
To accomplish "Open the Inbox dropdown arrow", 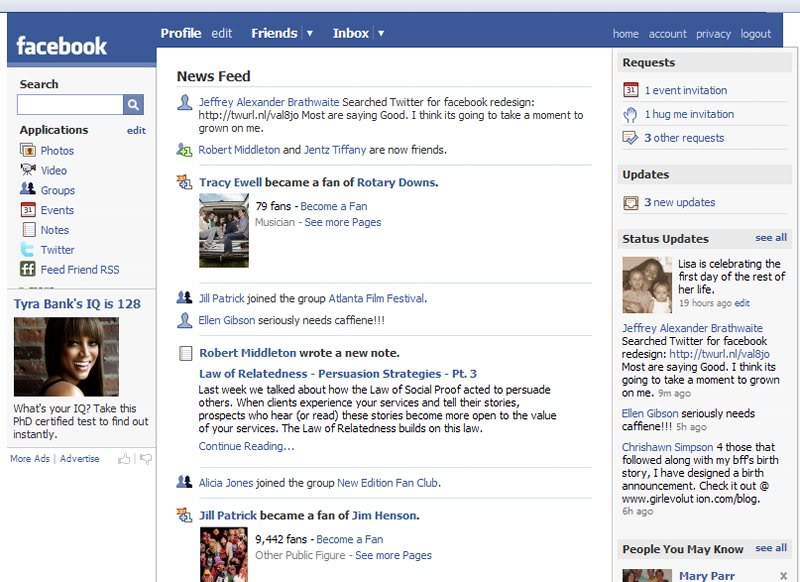I will (383, 32).
